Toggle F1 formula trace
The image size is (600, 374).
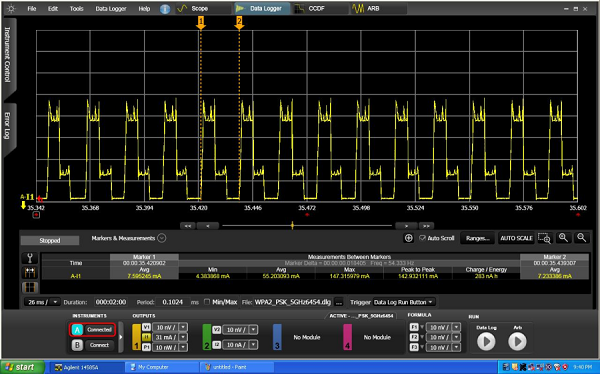click(414, 327)
